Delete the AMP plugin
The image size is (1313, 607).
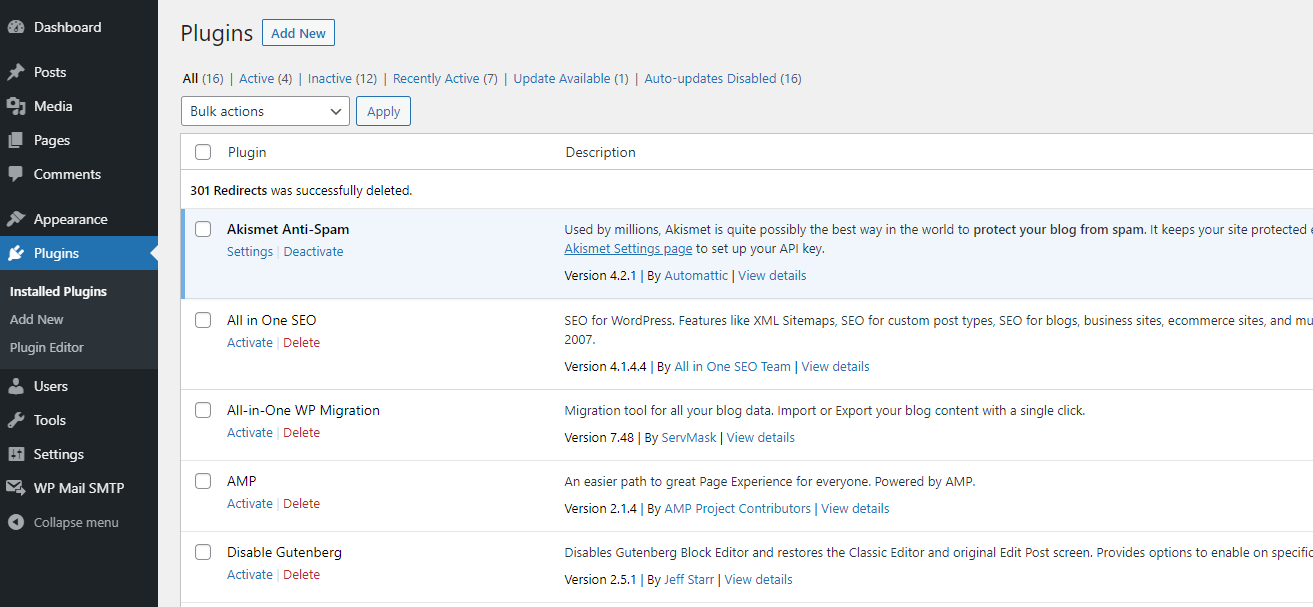(301, 504)
